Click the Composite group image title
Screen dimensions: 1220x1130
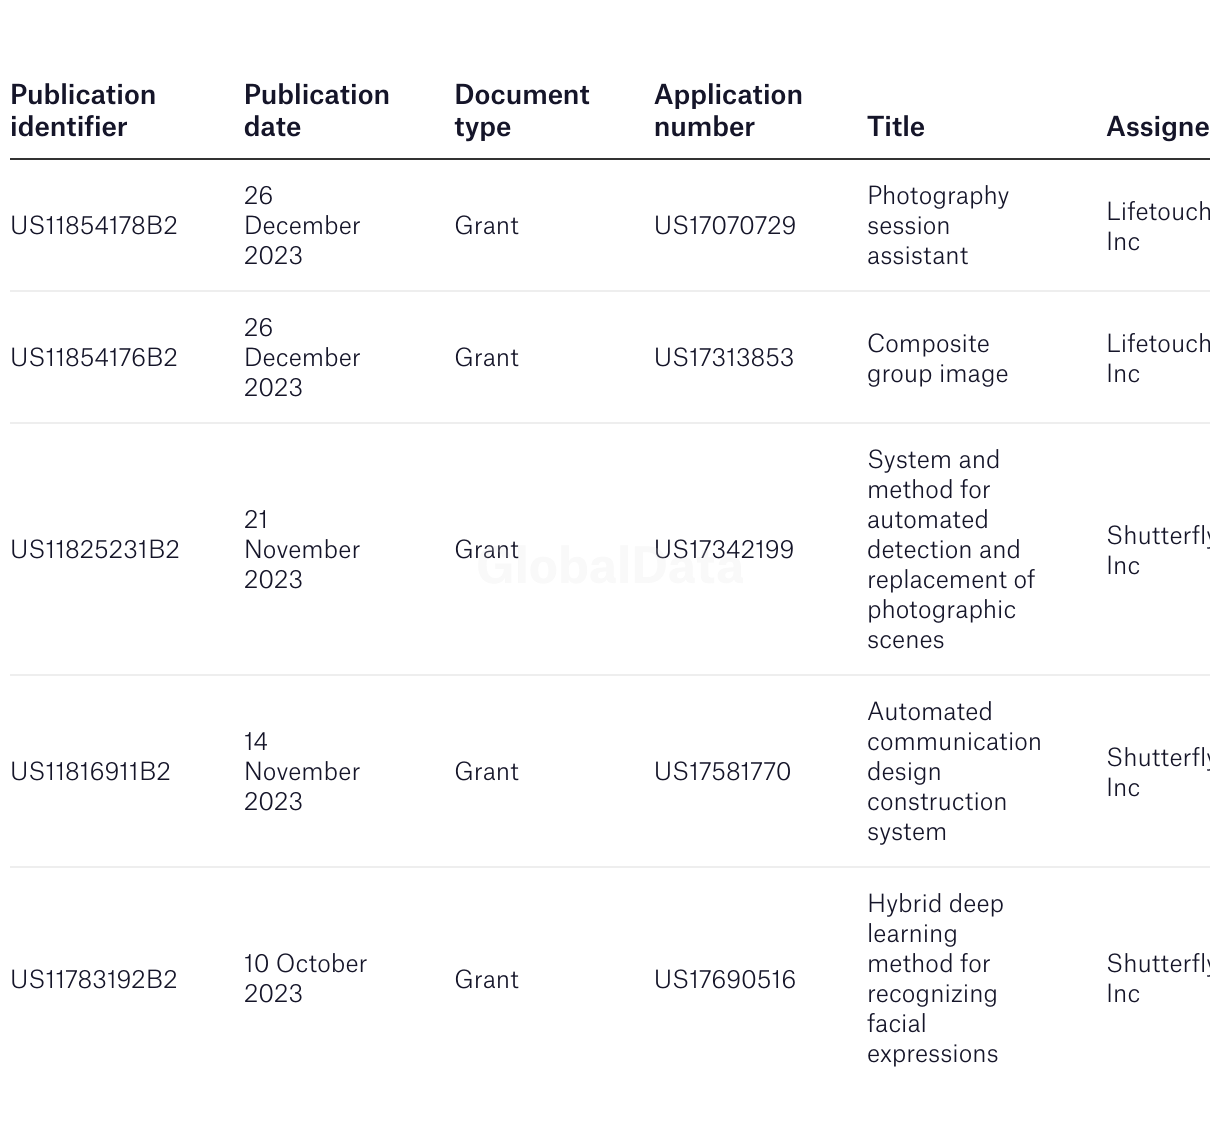coord(938,359)
